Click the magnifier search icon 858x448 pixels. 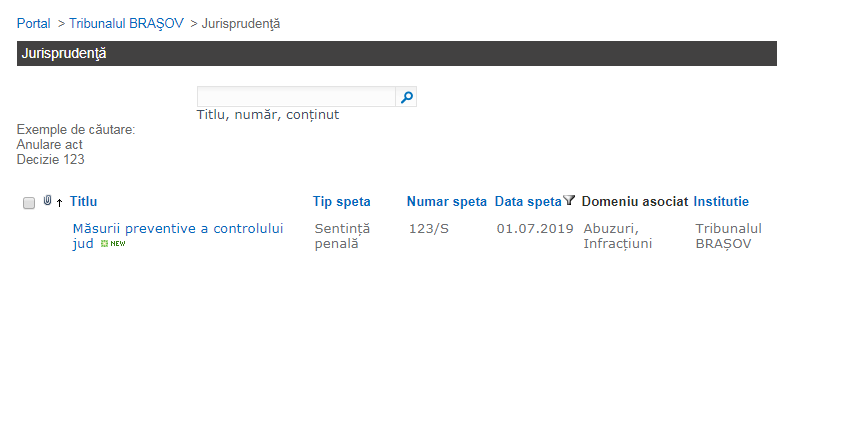(406, 97)
